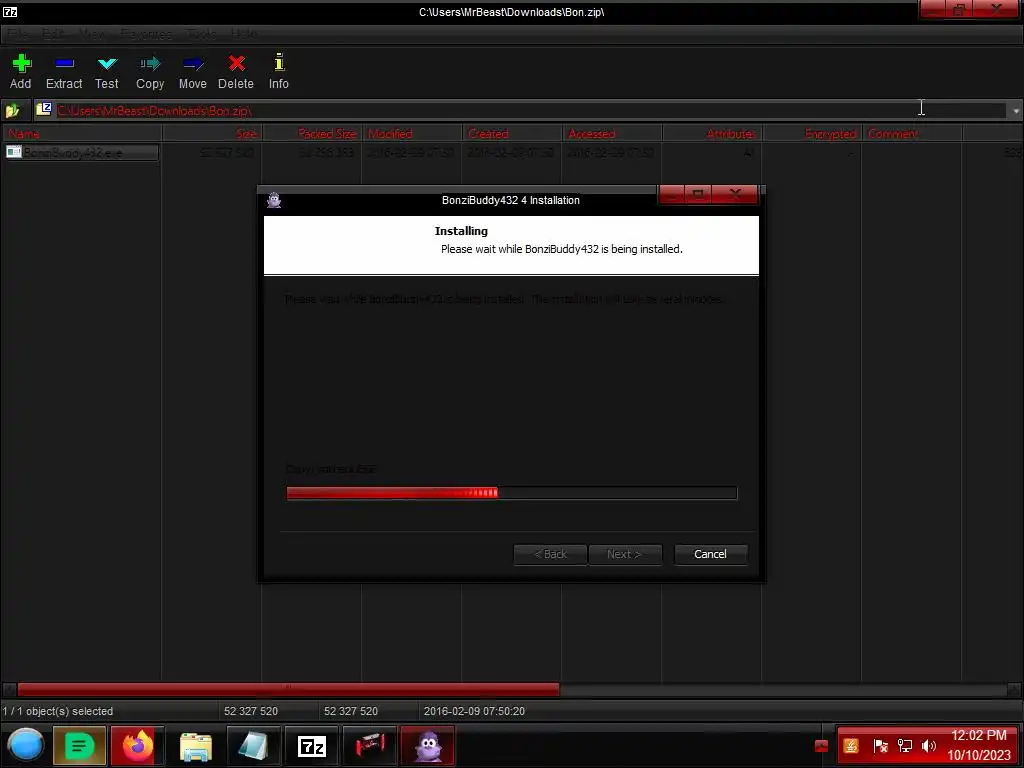The width and height of the screenshot is (1024, 768).
Task: Open the notepad app on the taskbar
Action: [x=253, y=745]
